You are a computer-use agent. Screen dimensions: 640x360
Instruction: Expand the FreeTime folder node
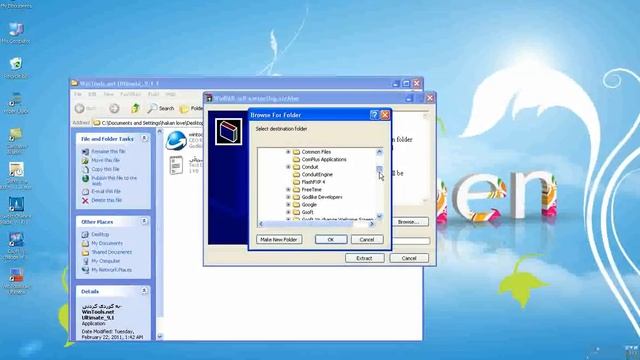click(288, 189)
